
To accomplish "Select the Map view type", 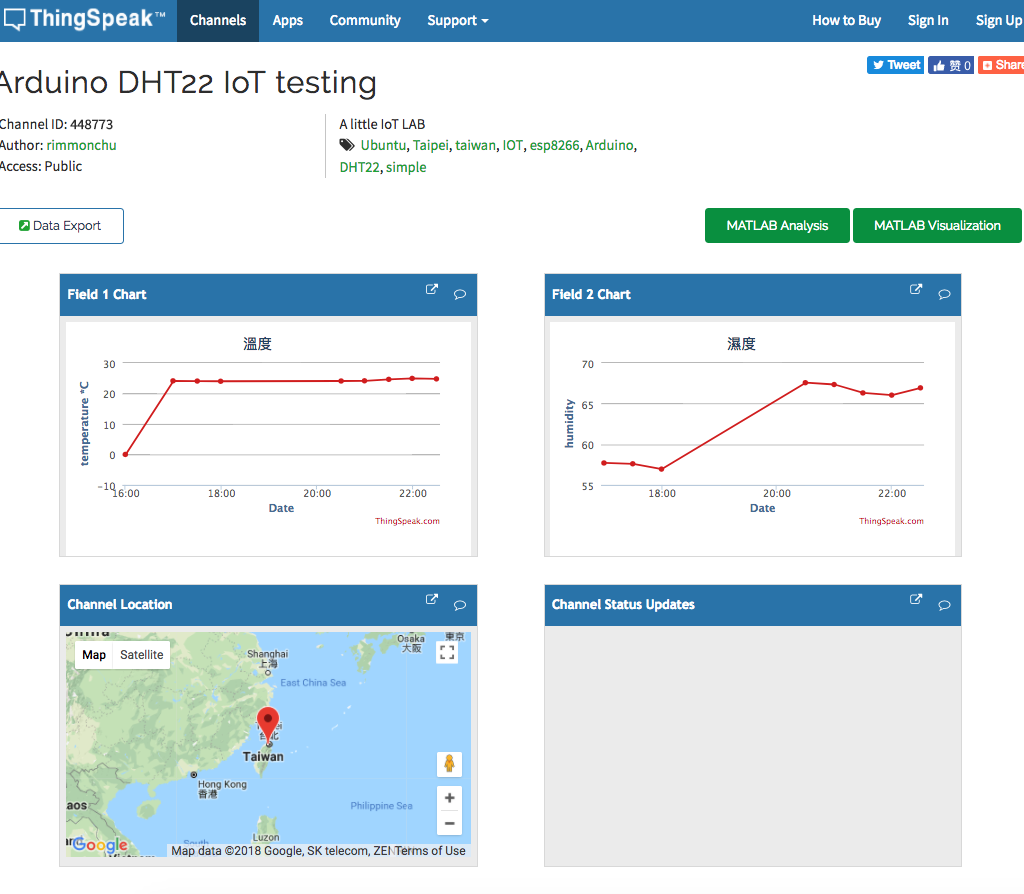I will [94, 655].
